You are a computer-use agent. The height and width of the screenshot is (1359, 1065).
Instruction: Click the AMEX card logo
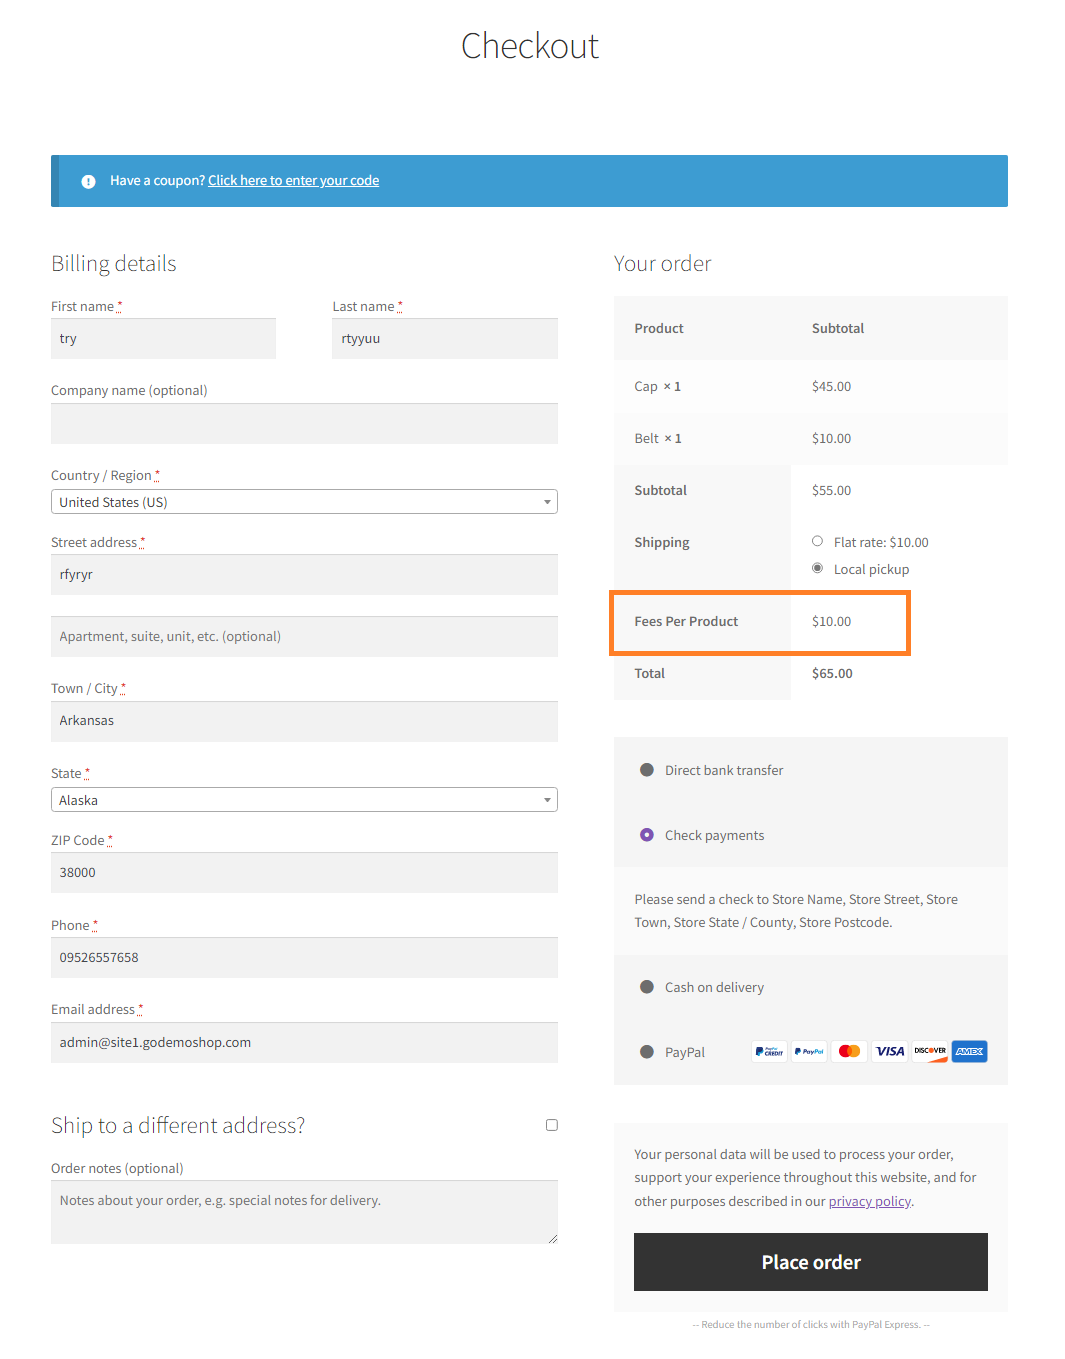pos(969,1051)
